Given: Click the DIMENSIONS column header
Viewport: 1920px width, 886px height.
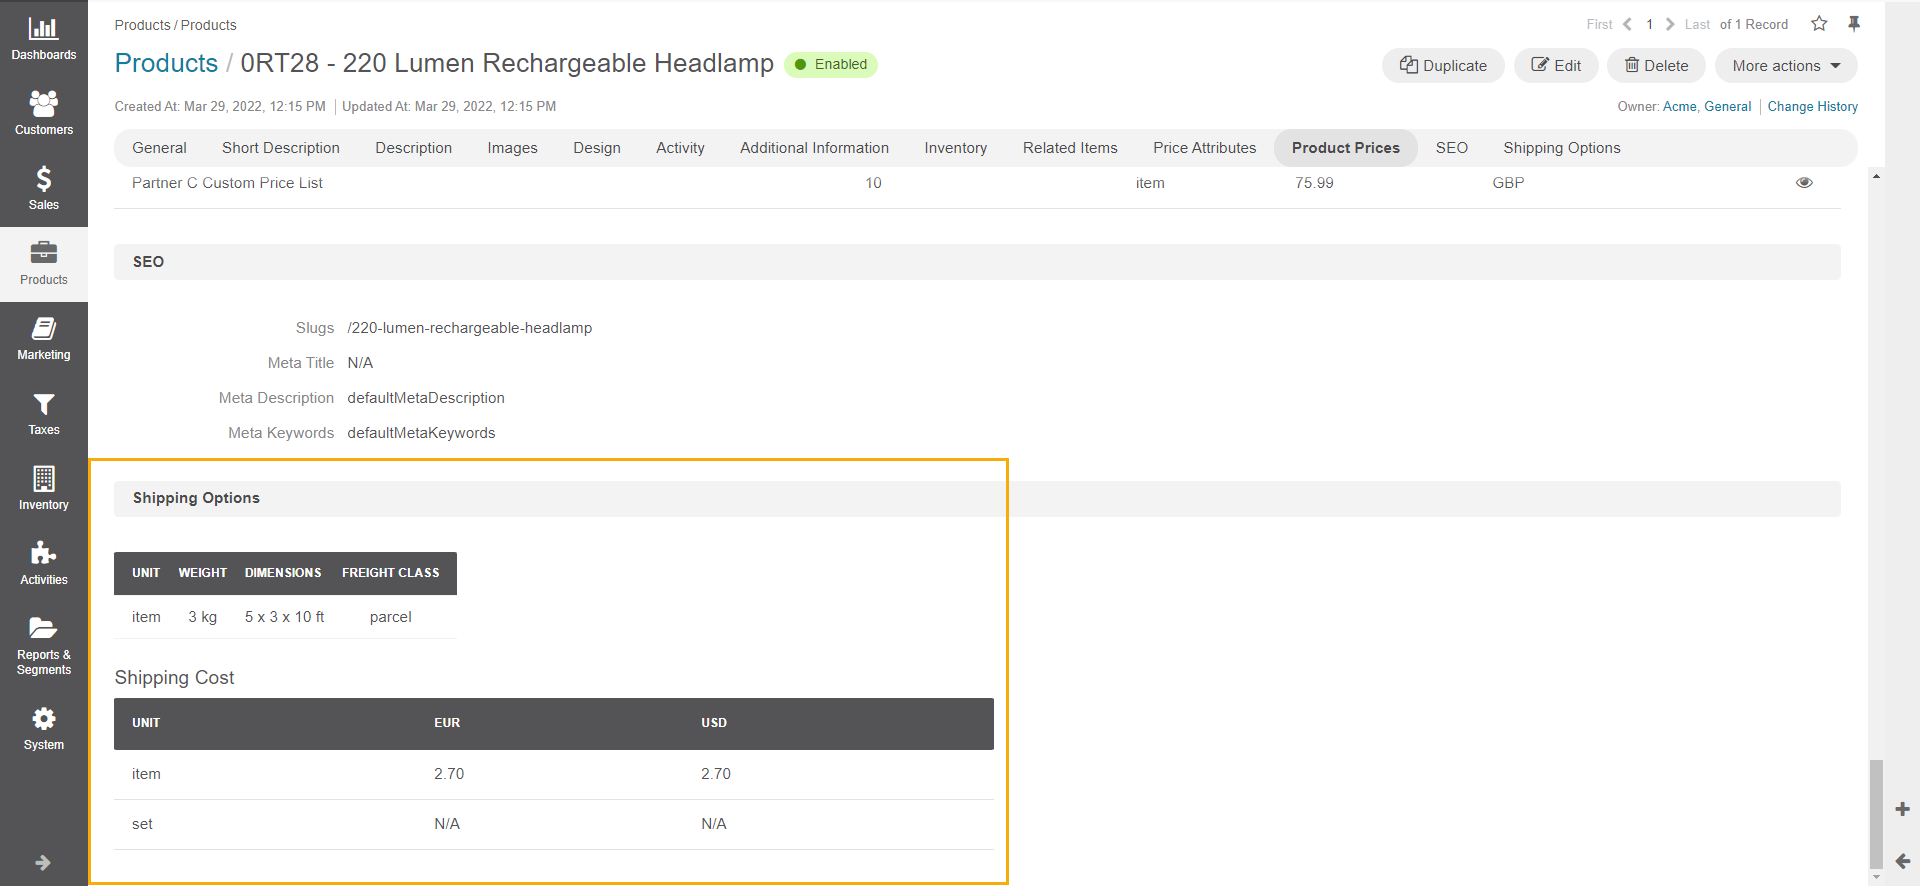Looking at the screenshot, I should pos(283,573).
